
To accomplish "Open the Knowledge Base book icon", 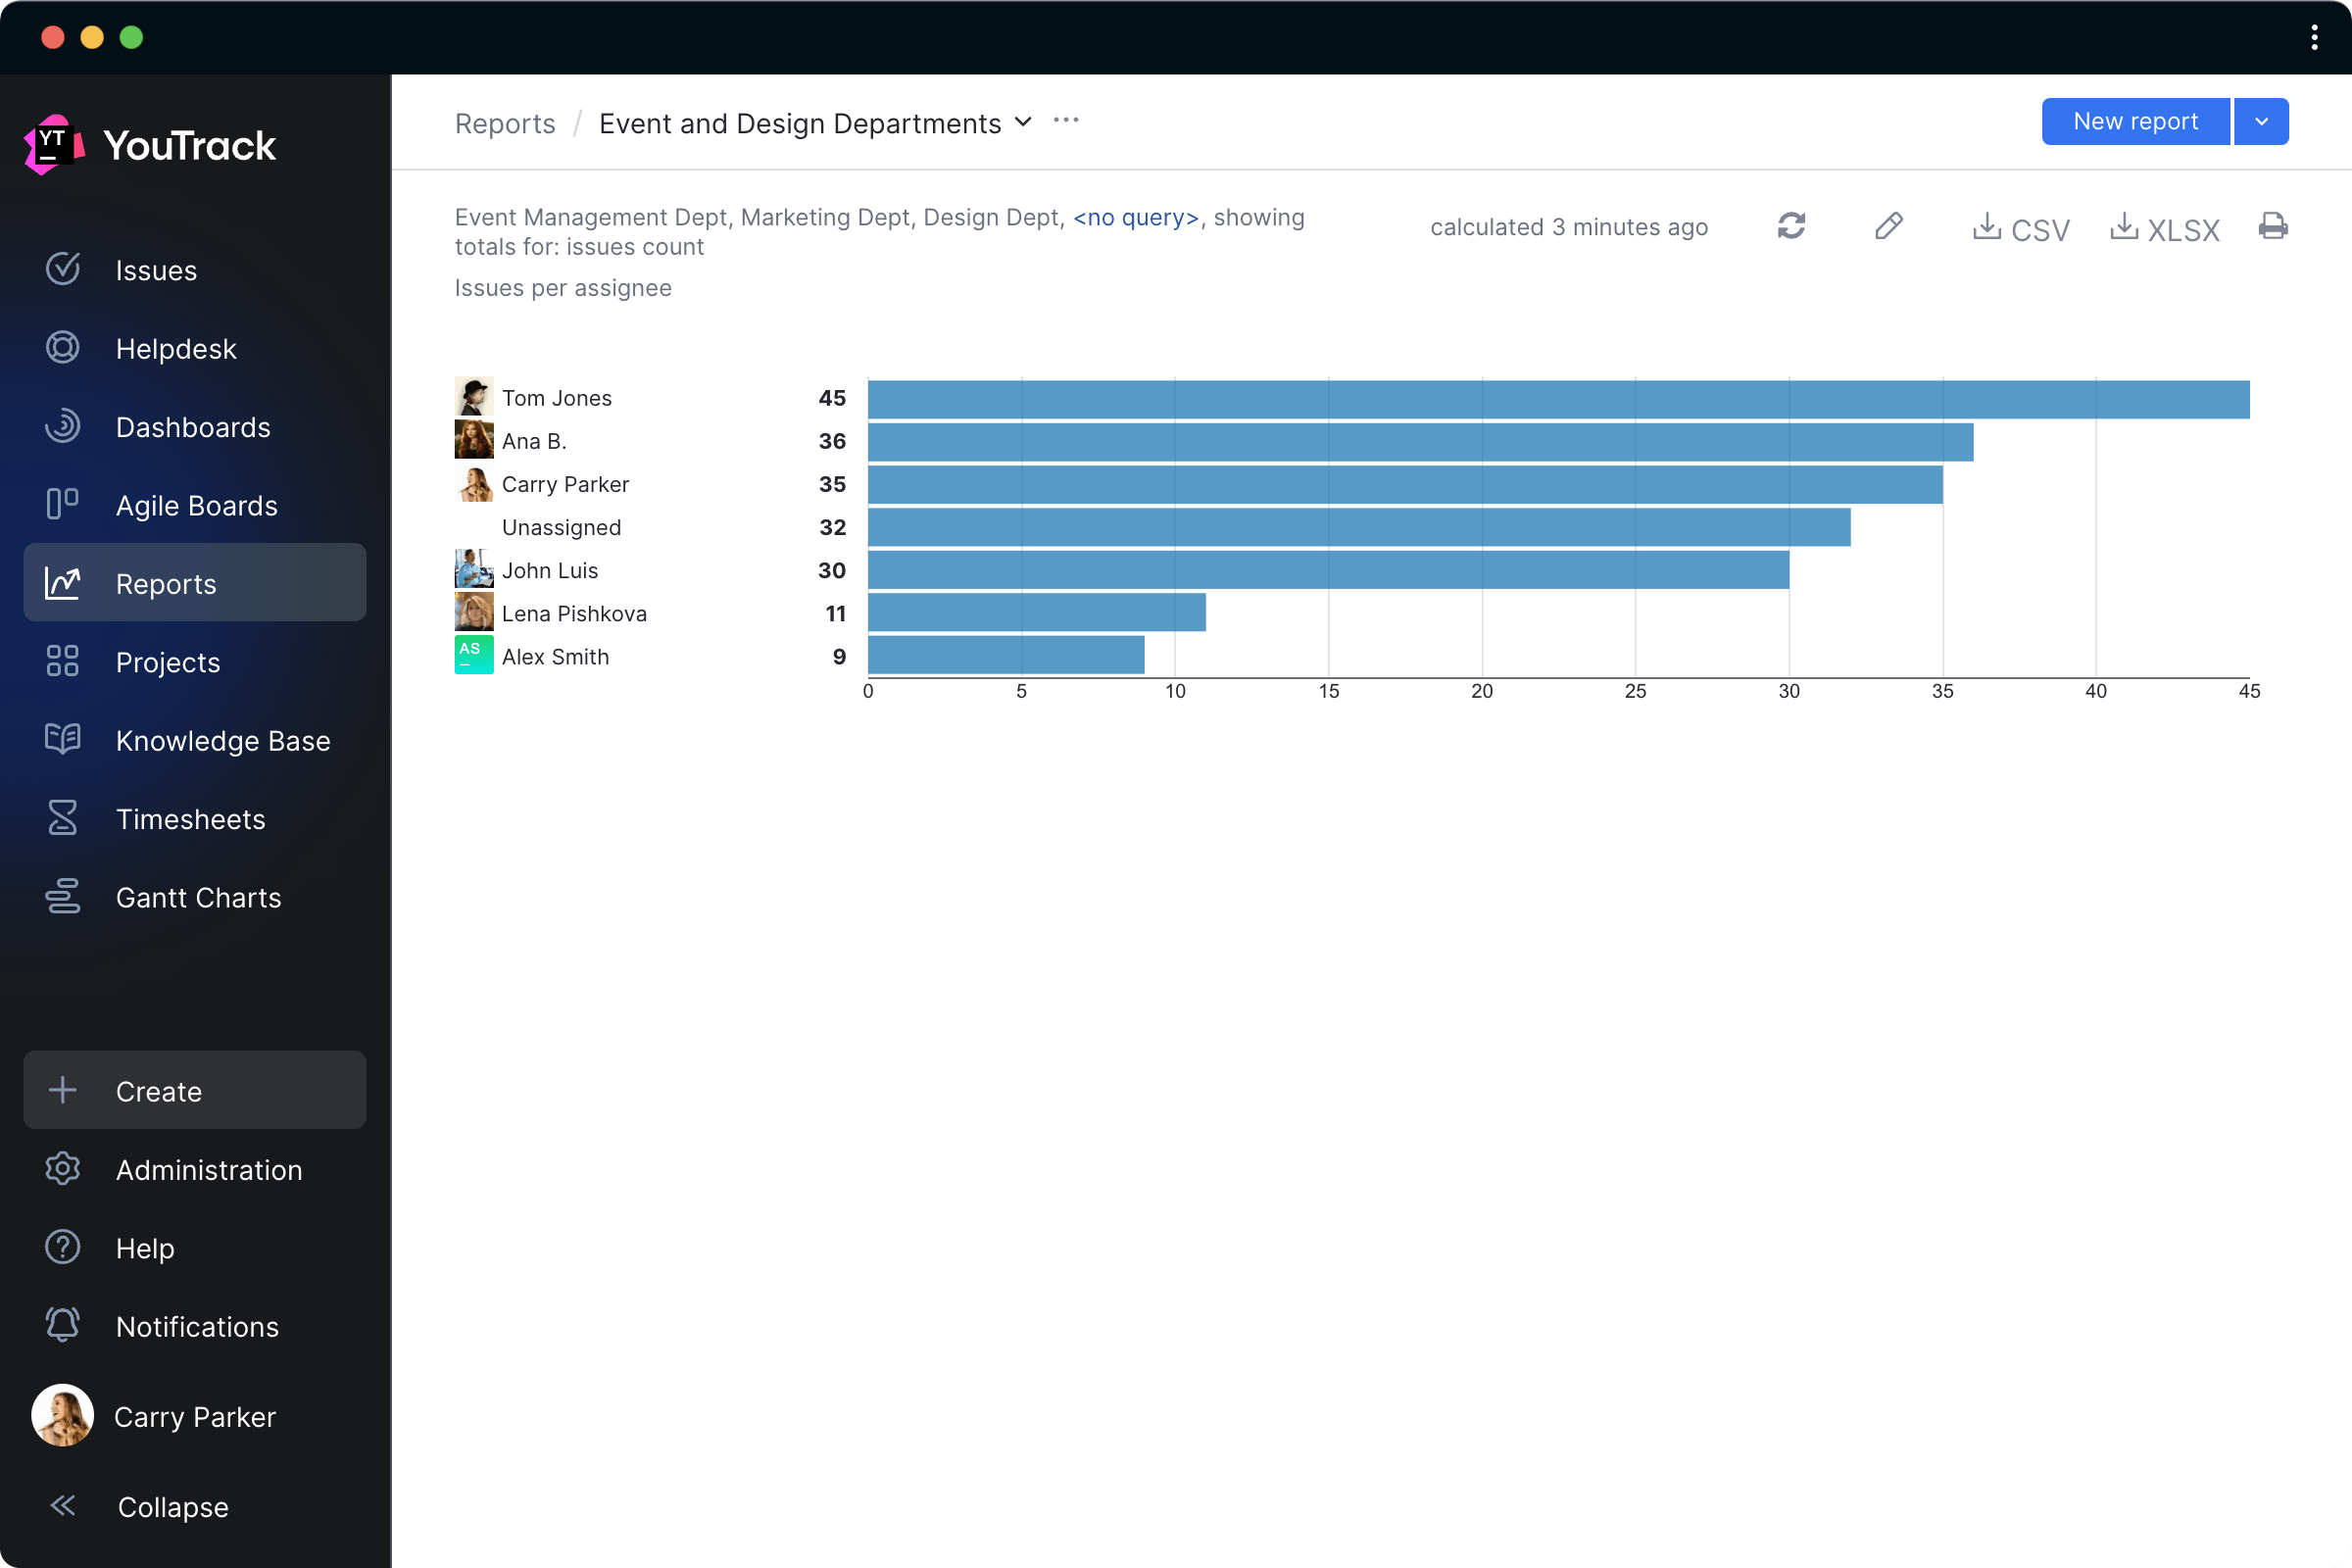I will click(63, 740).
